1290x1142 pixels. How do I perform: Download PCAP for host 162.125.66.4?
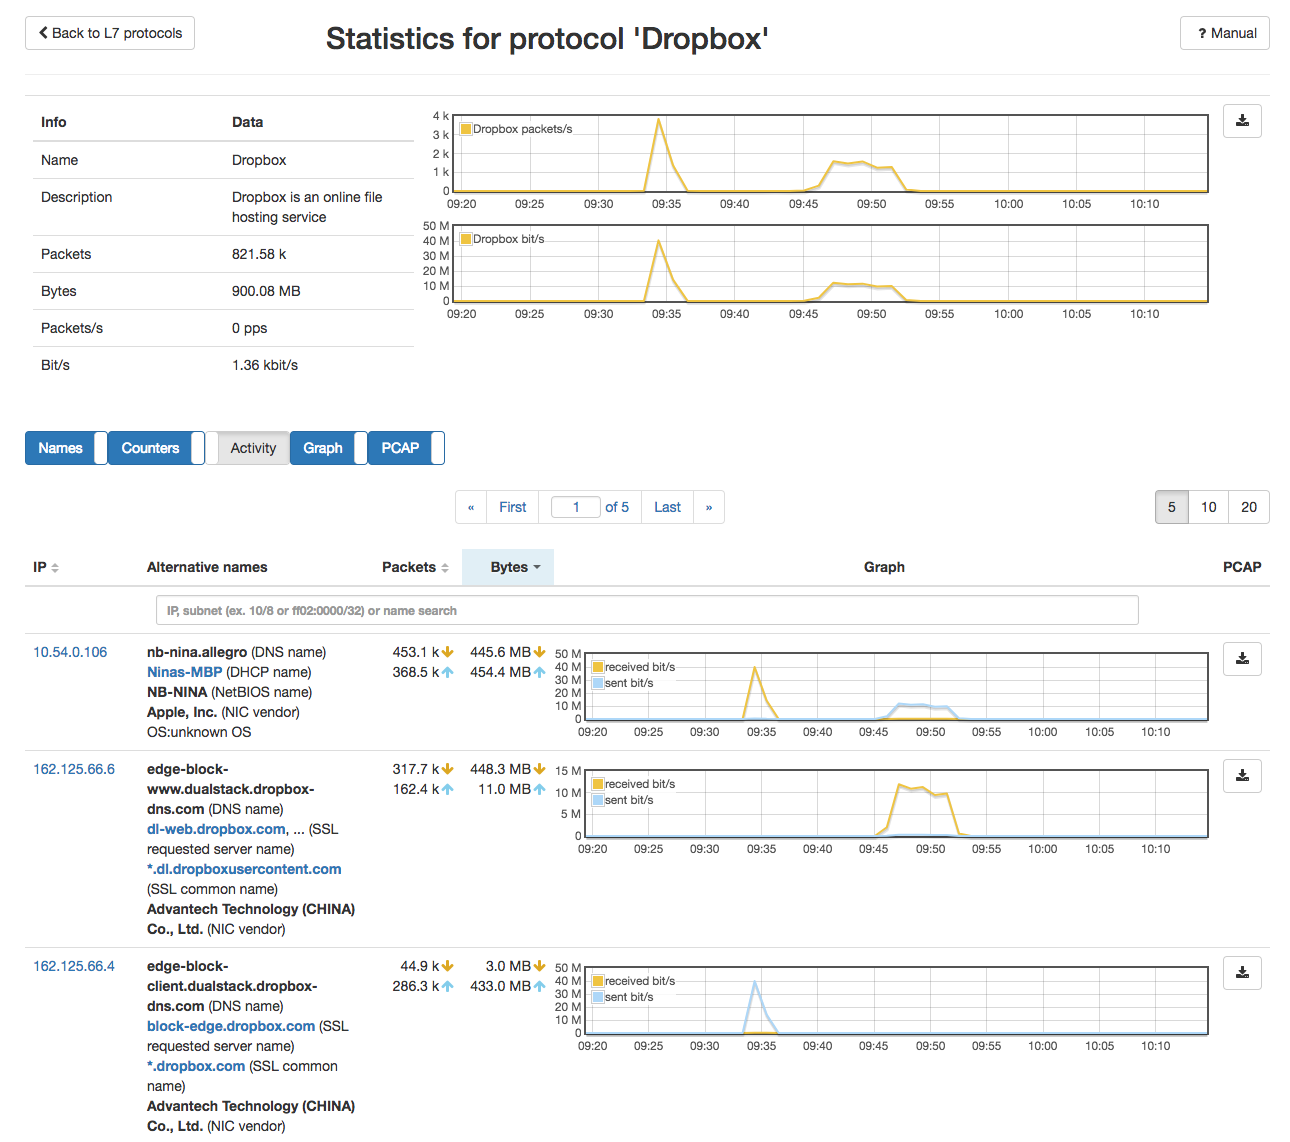click(x=1242, y=973)
